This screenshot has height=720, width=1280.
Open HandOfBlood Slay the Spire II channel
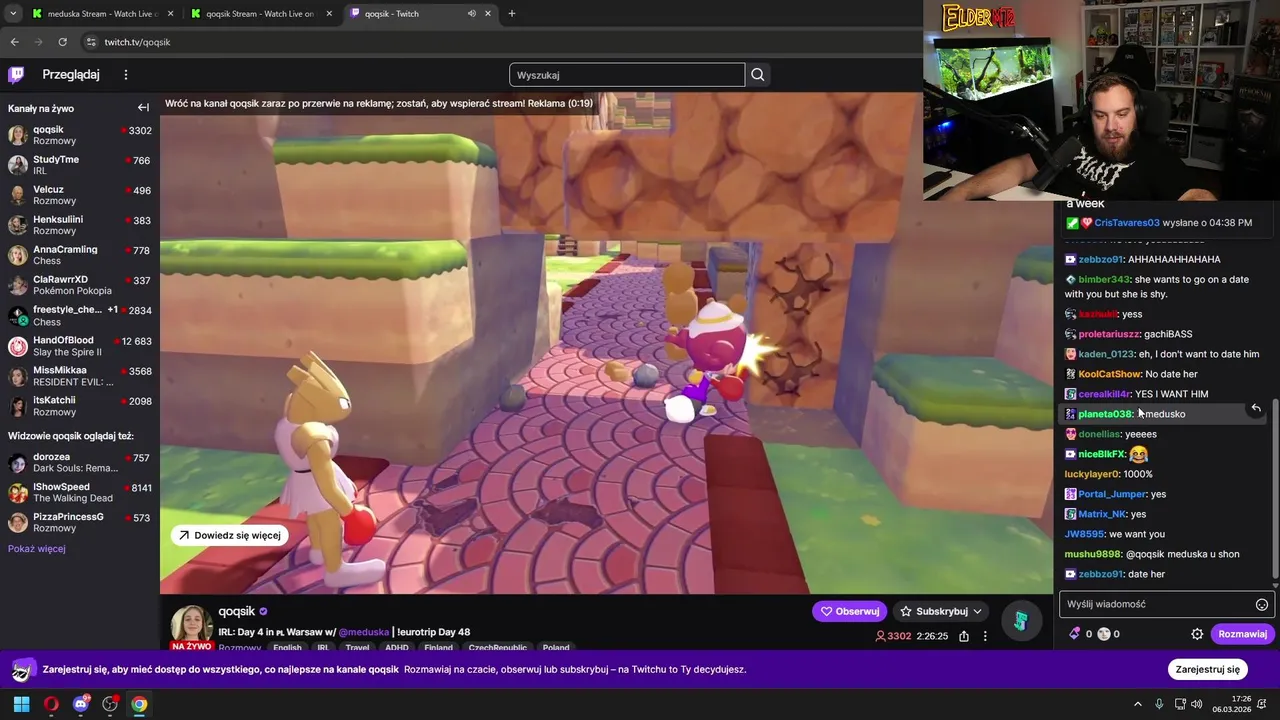pos(80,346)
